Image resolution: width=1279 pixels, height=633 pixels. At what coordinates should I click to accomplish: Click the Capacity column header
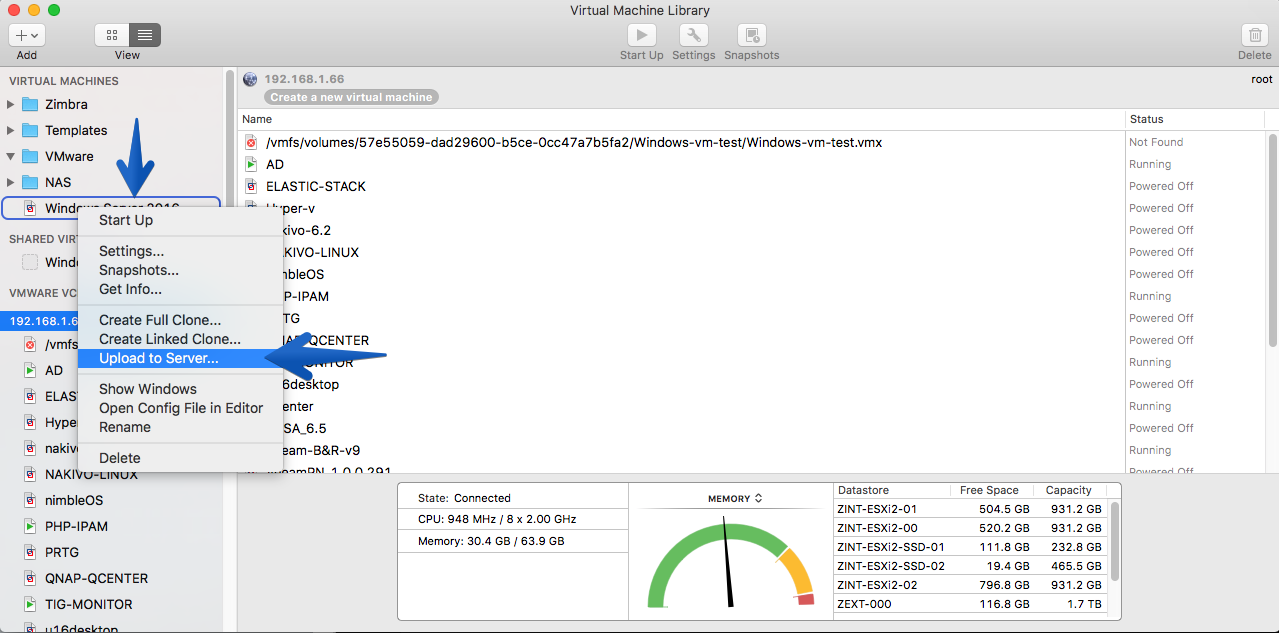point(1068,490)
